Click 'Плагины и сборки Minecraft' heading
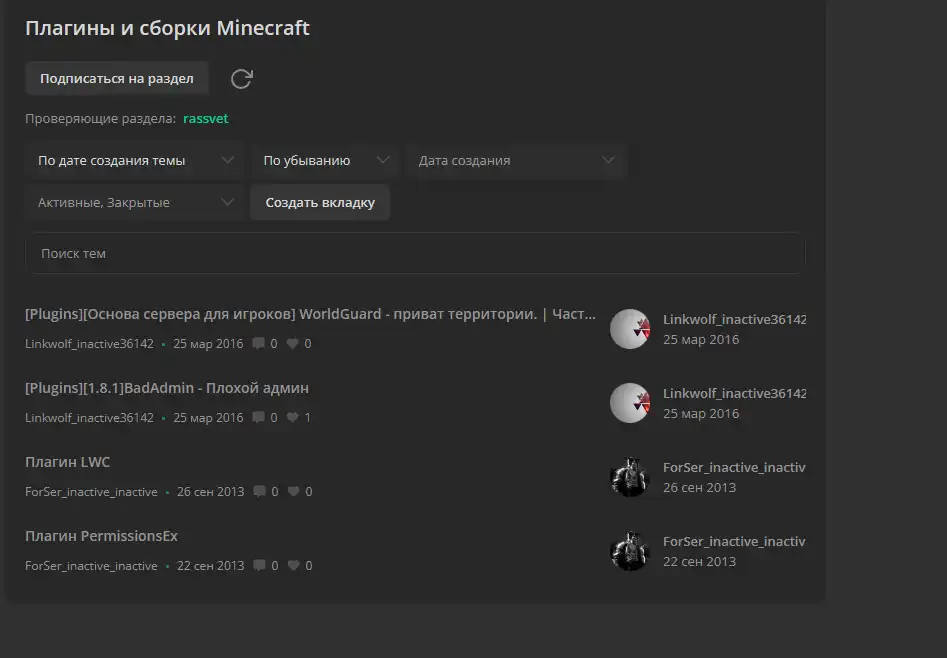The image size is (947, 658). tap(167, 28)
